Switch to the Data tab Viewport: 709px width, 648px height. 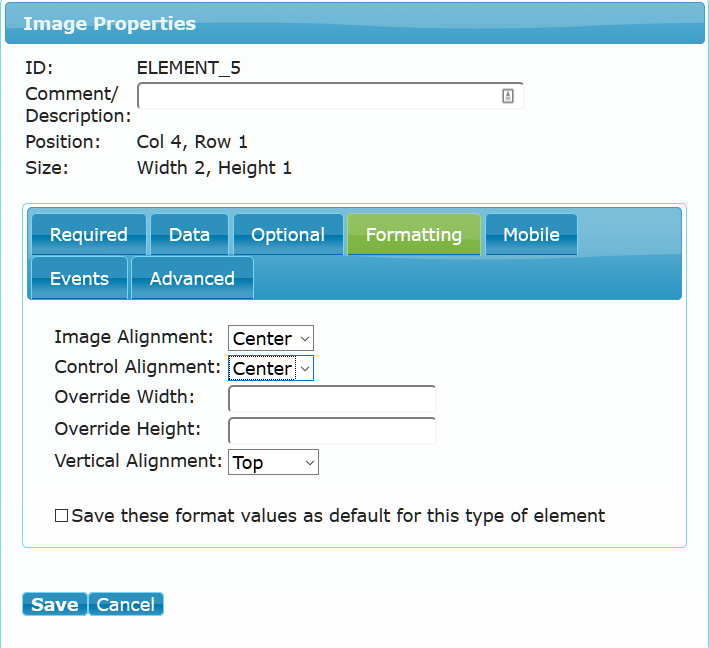pos(189,234)
